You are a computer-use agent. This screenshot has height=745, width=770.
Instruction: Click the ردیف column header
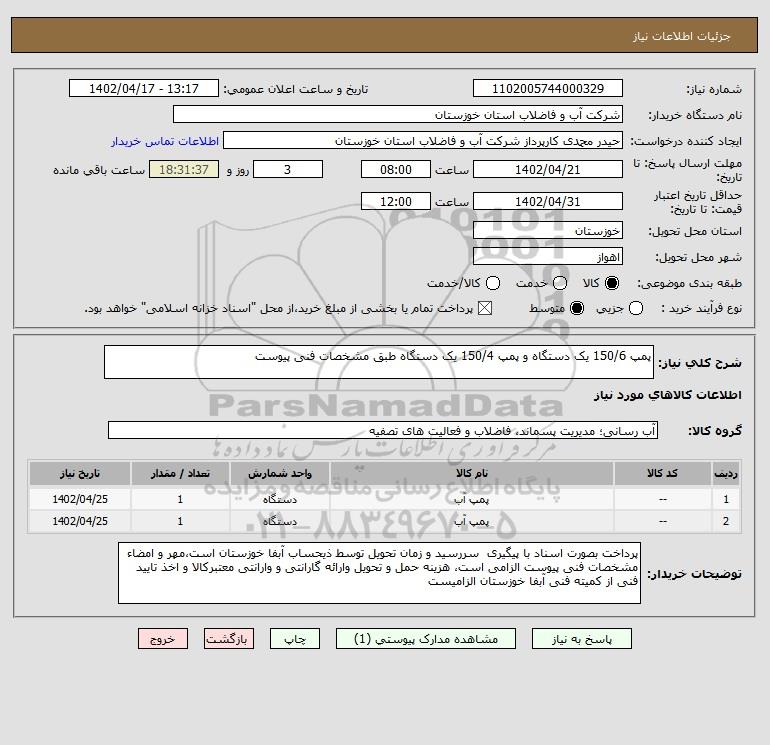pos(726,473)
